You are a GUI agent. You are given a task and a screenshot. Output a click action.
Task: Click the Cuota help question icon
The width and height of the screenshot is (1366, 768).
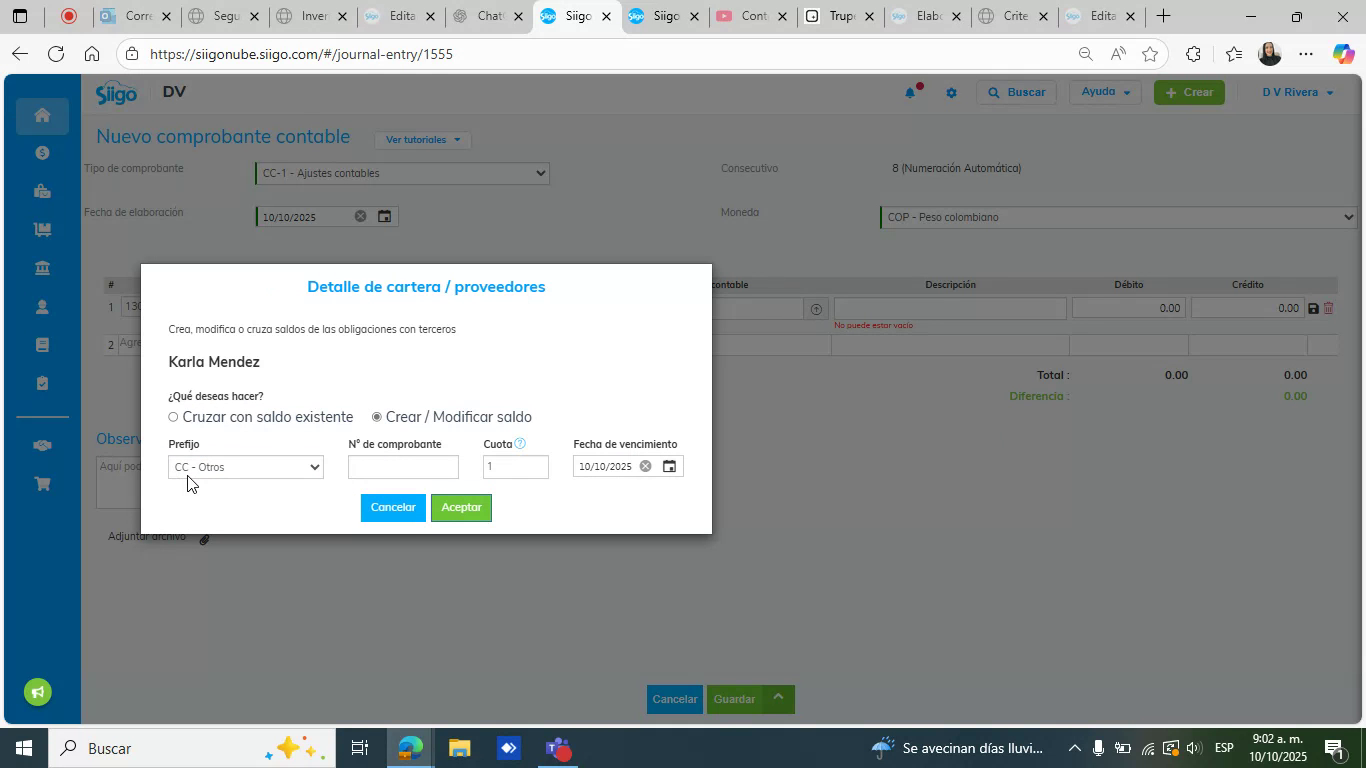[x=520, y=443]
